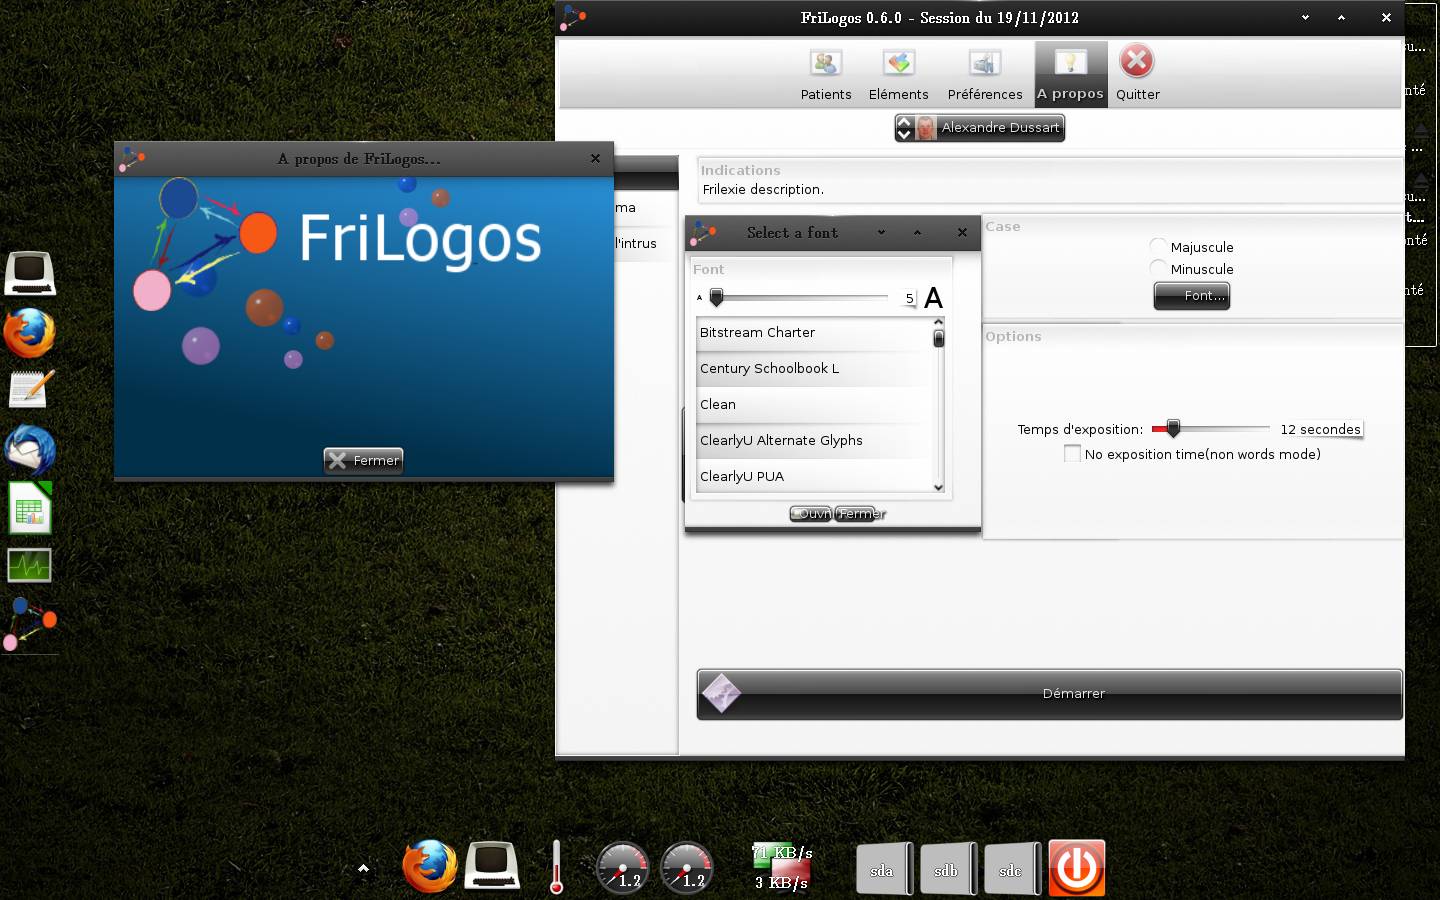Open the Alexandre Dussart patient selector

tap(980, 128)
